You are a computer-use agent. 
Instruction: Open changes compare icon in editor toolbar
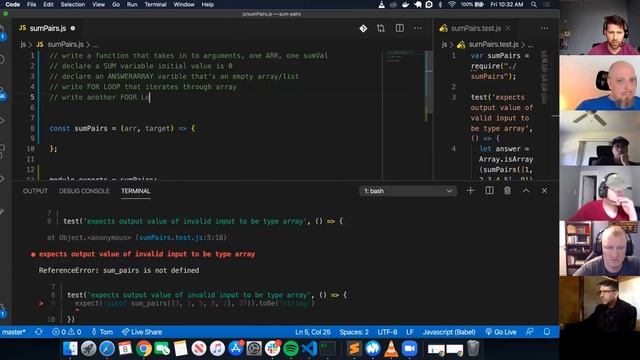click(381, 28)
